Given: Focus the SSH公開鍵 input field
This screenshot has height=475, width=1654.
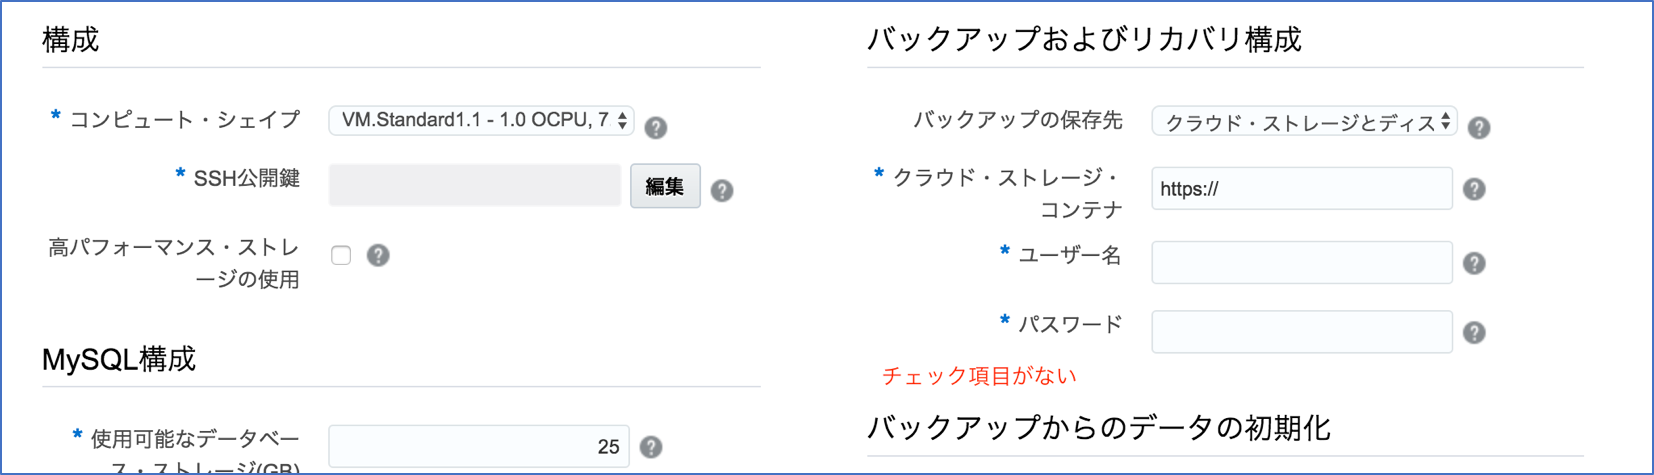Looking at the screenshot, I should tap(475, 186).
